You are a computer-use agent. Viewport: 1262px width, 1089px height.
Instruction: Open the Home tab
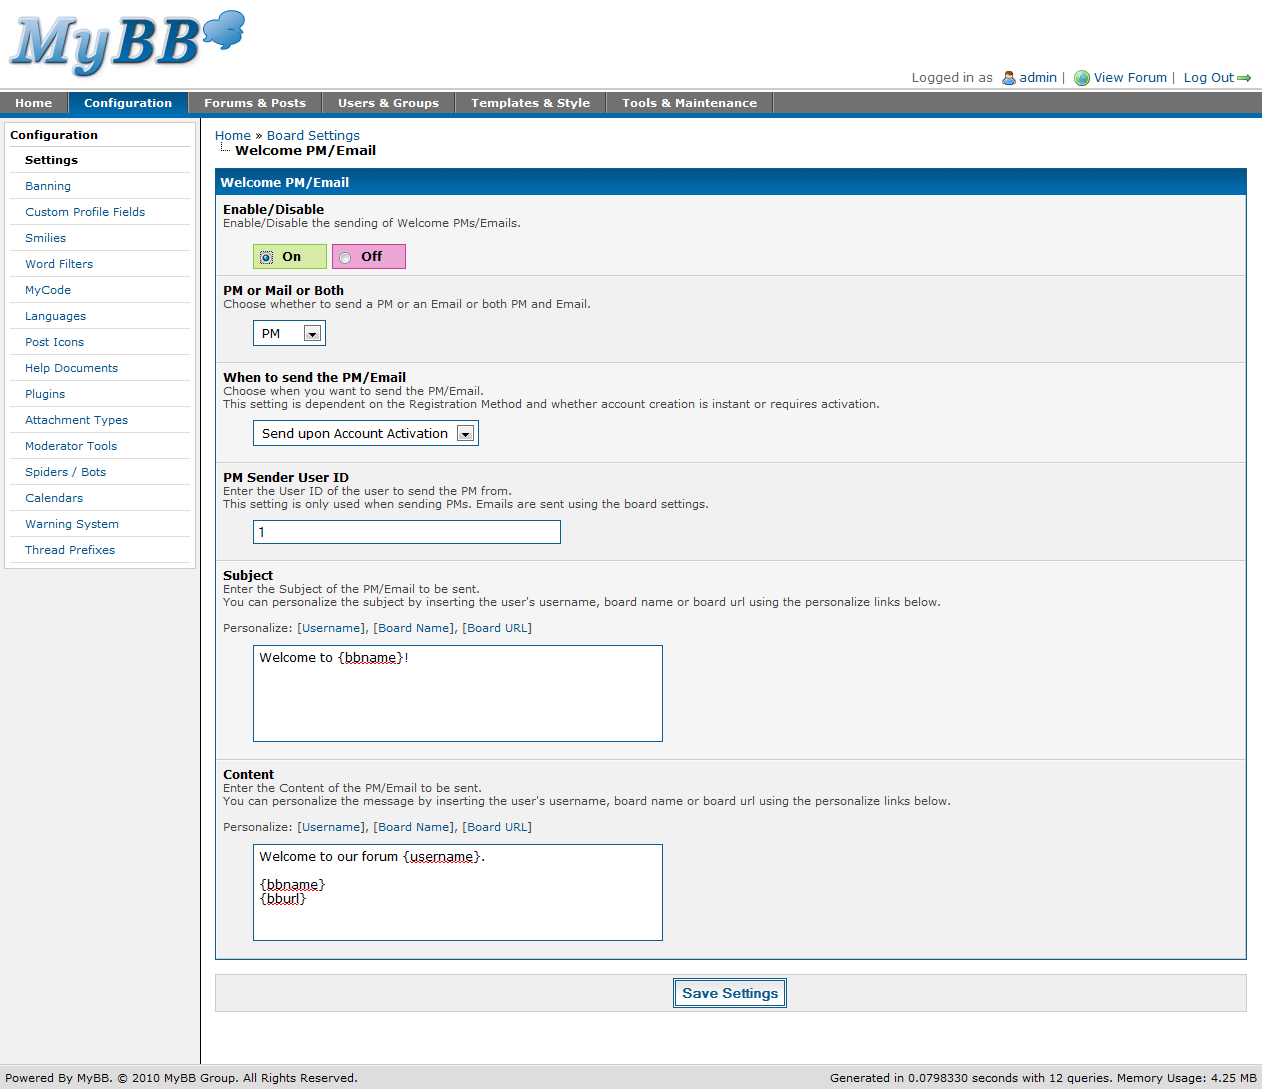coord(34,103)
